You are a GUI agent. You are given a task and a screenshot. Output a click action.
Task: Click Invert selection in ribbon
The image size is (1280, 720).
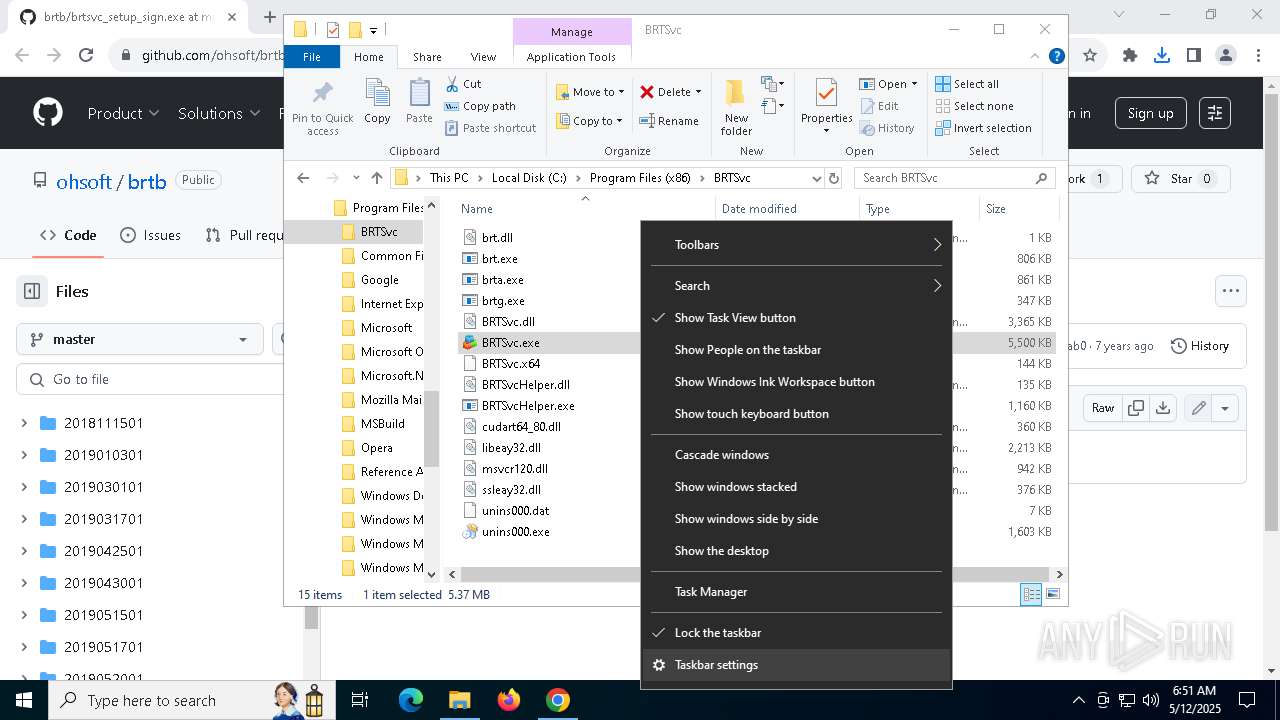pyautogui.click(x=983, y=128)
